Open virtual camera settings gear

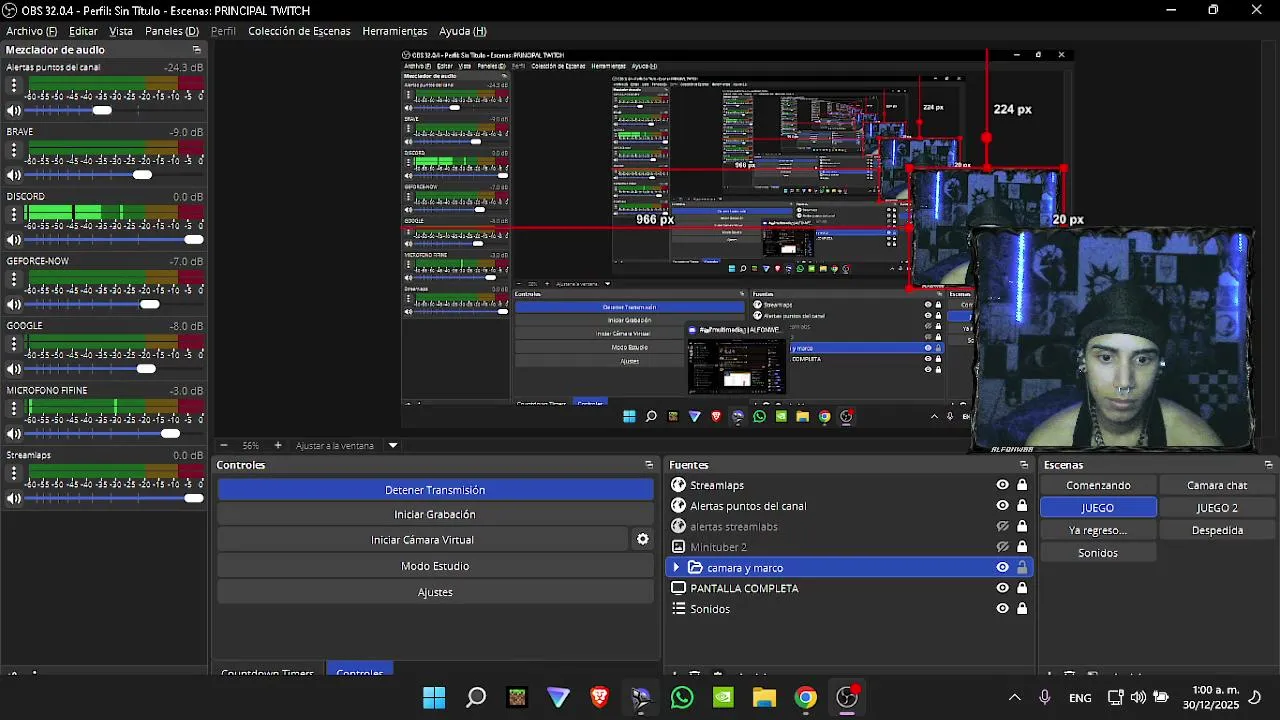point(643,540)
